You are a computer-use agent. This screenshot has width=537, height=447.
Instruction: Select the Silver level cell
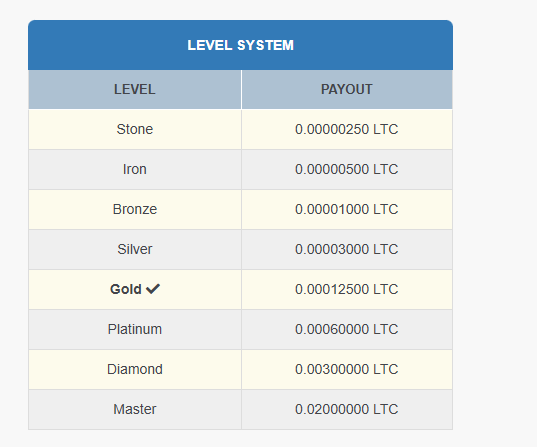(135, 249)
